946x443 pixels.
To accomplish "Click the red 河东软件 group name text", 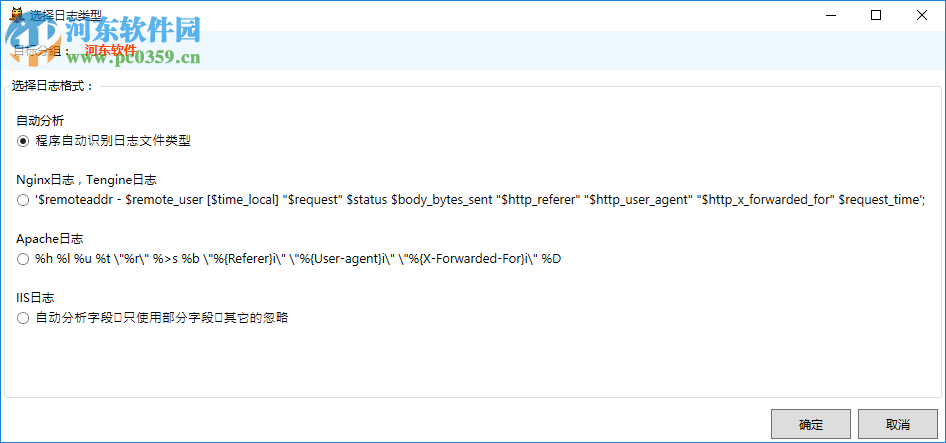I will pyautogui.click(x=110, y=50).
